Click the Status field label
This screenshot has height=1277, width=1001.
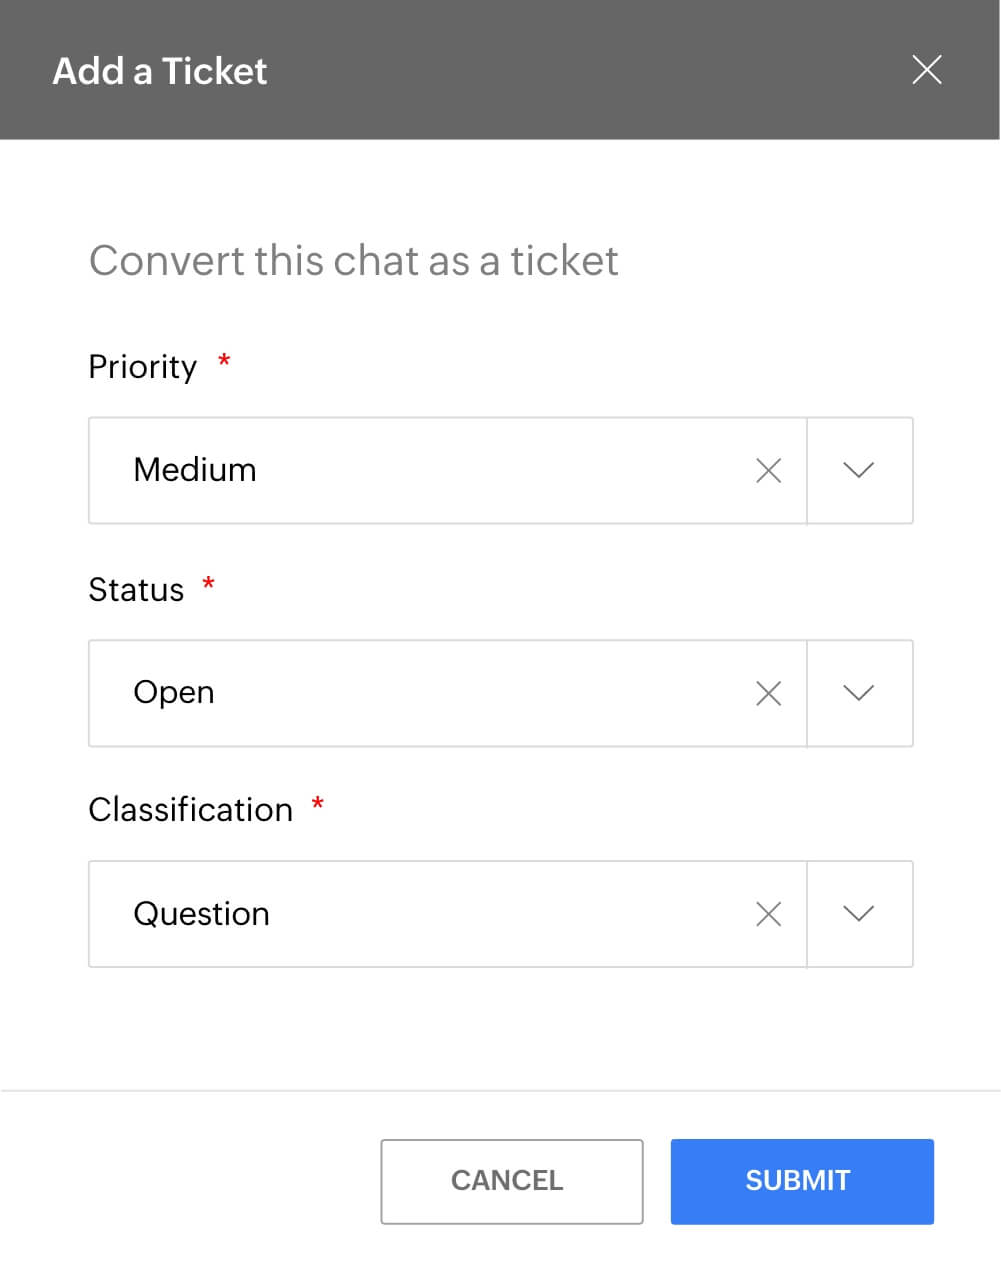135,589
